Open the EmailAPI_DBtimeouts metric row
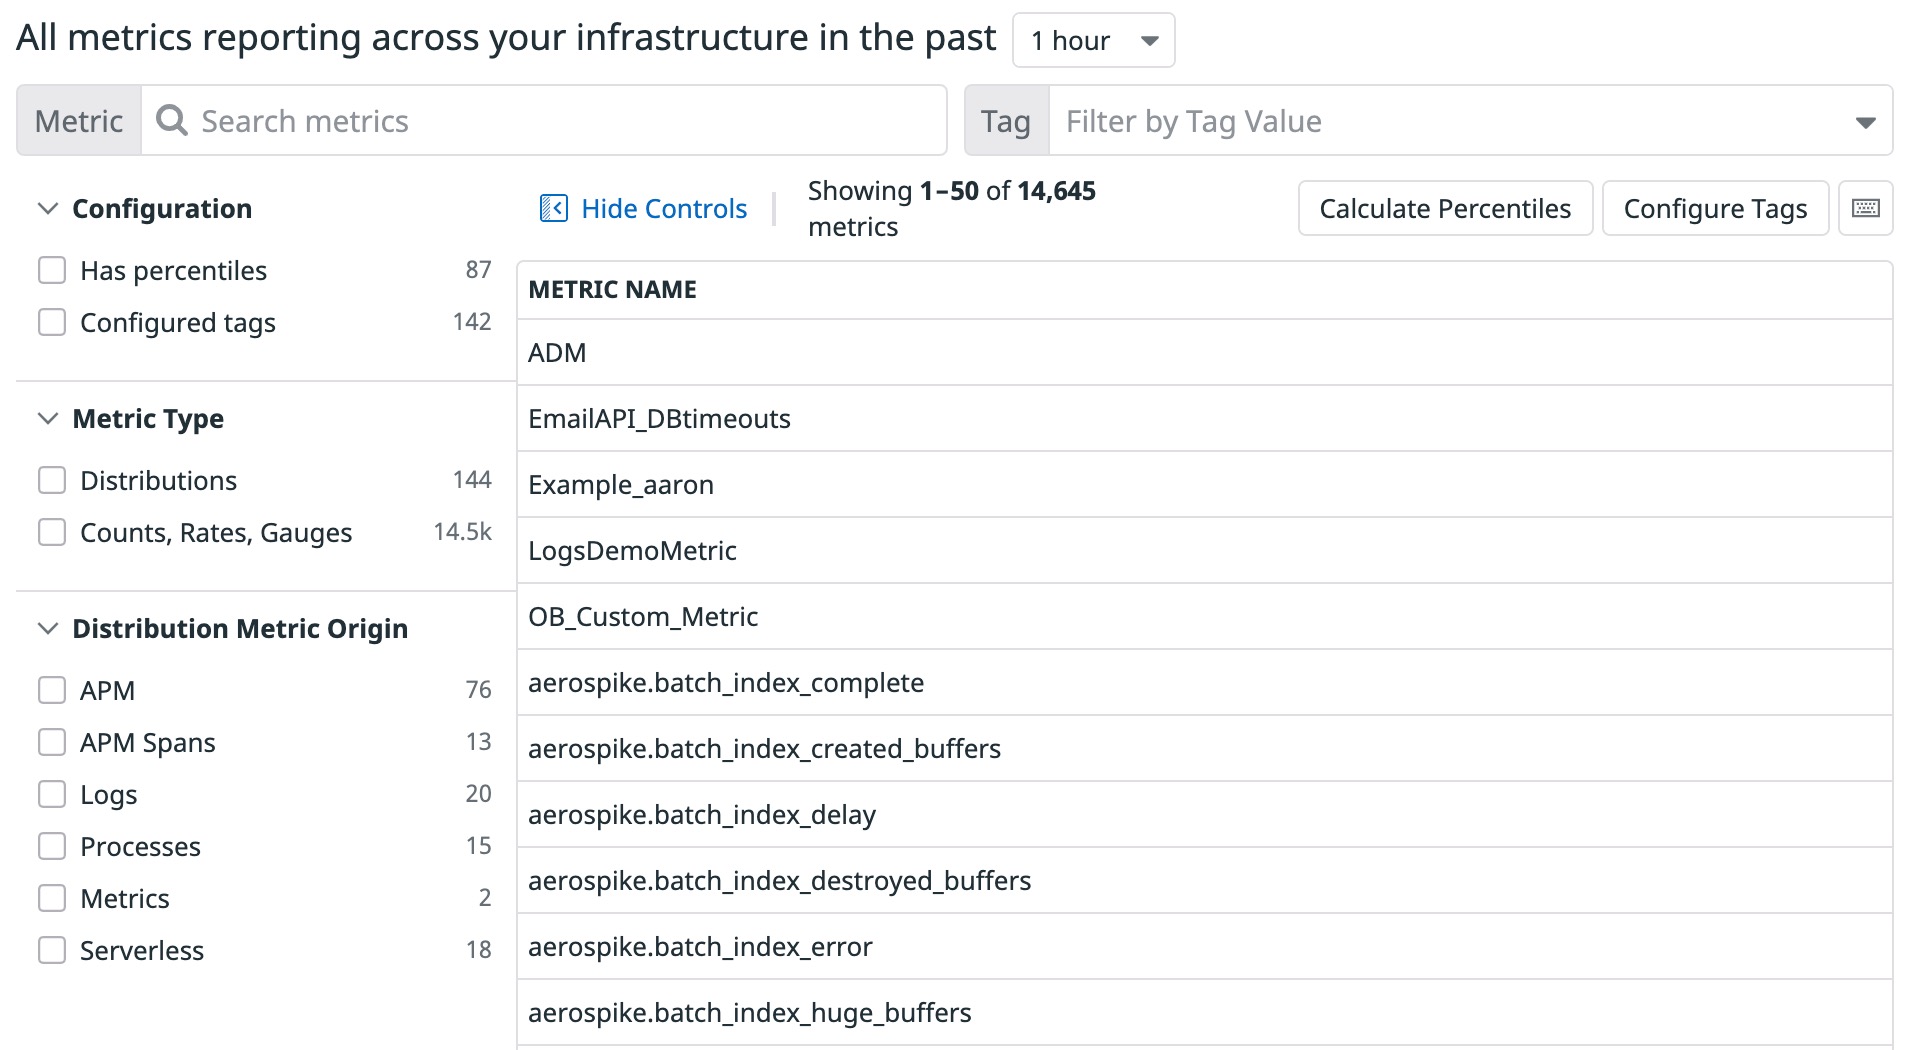Image resolution: width=1910 pixels, height=1050 pixels. coord(659,418)
